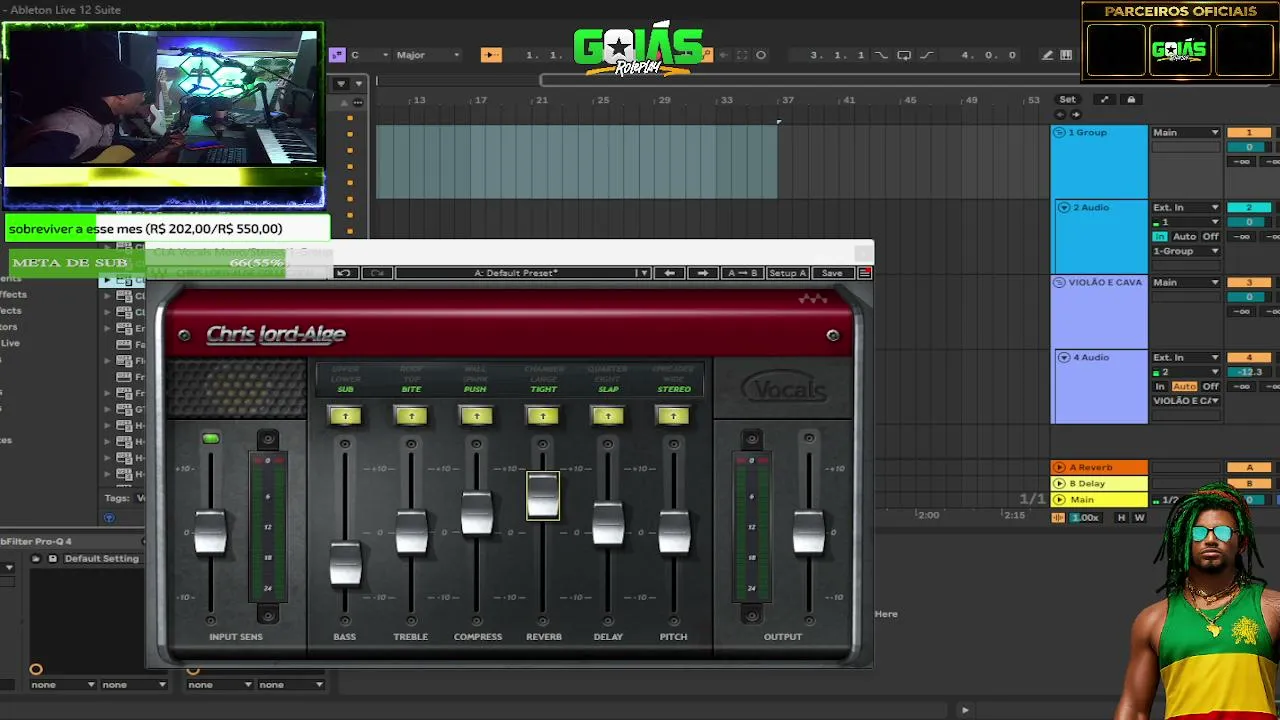Click the undo arrow in the plugin toolbar
Image resolution: width=1280 pixels, height=720 pixels.
click(343, 273)
